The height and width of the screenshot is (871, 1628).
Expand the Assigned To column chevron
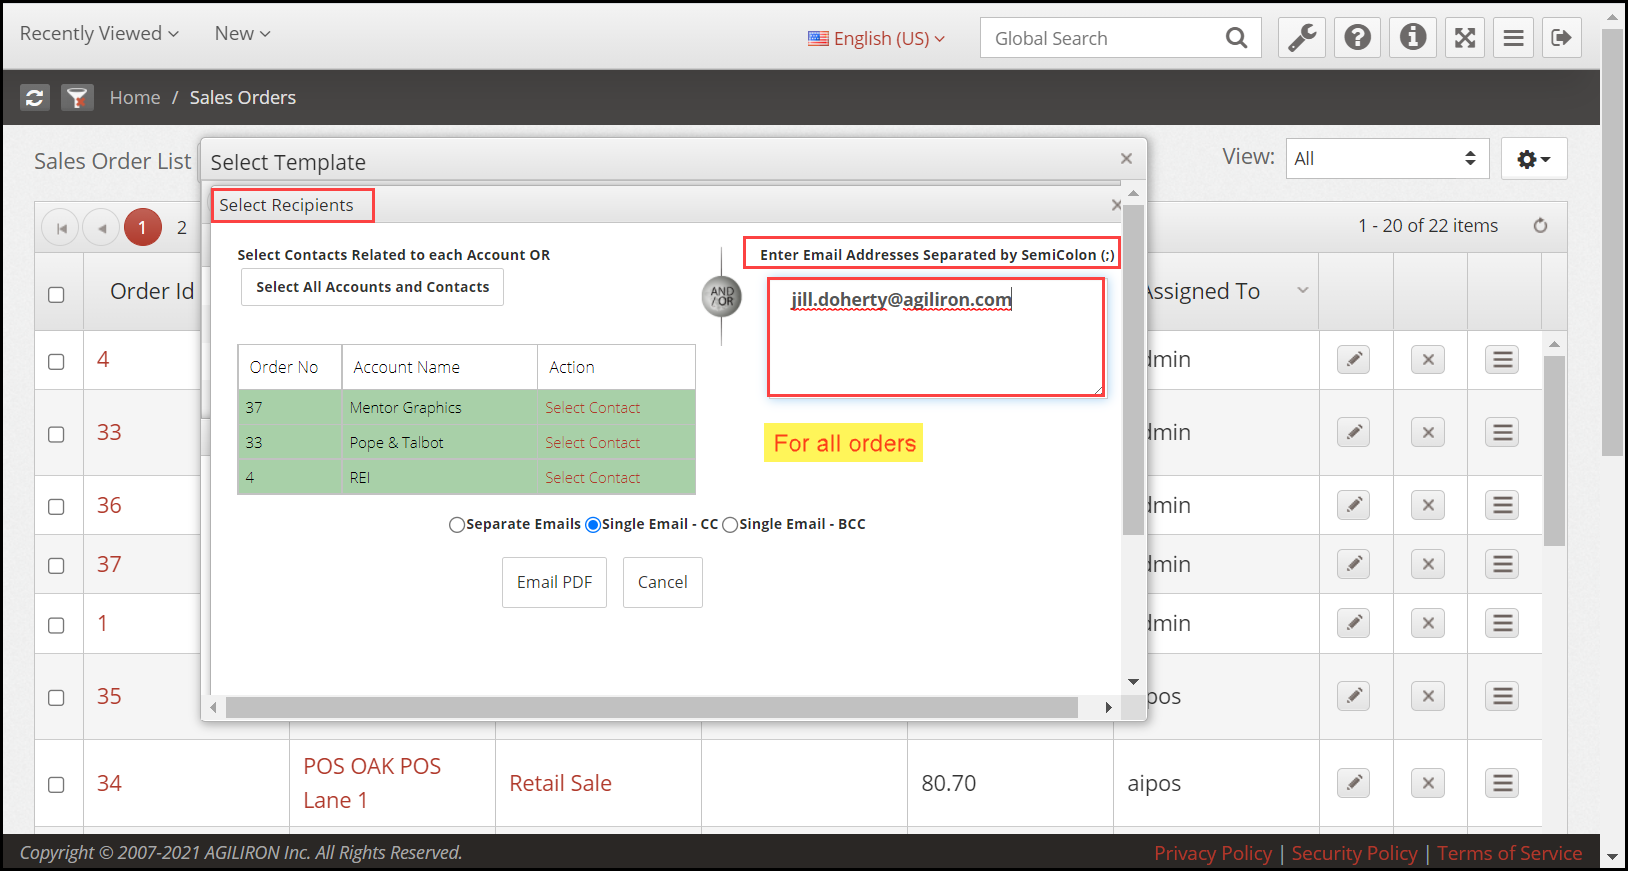pos(1302,290)
